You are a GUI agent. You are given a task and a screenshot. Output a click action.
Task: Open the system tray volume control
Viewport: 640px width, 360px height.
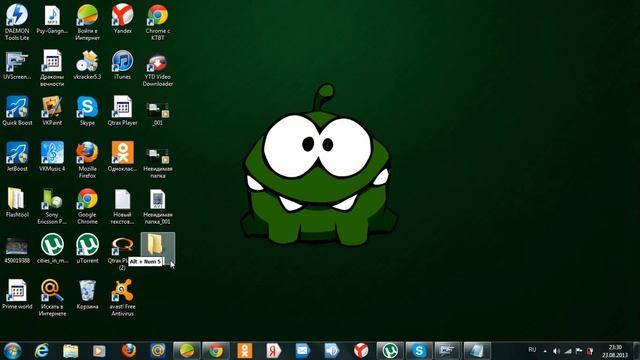click(x=556, y=351)
